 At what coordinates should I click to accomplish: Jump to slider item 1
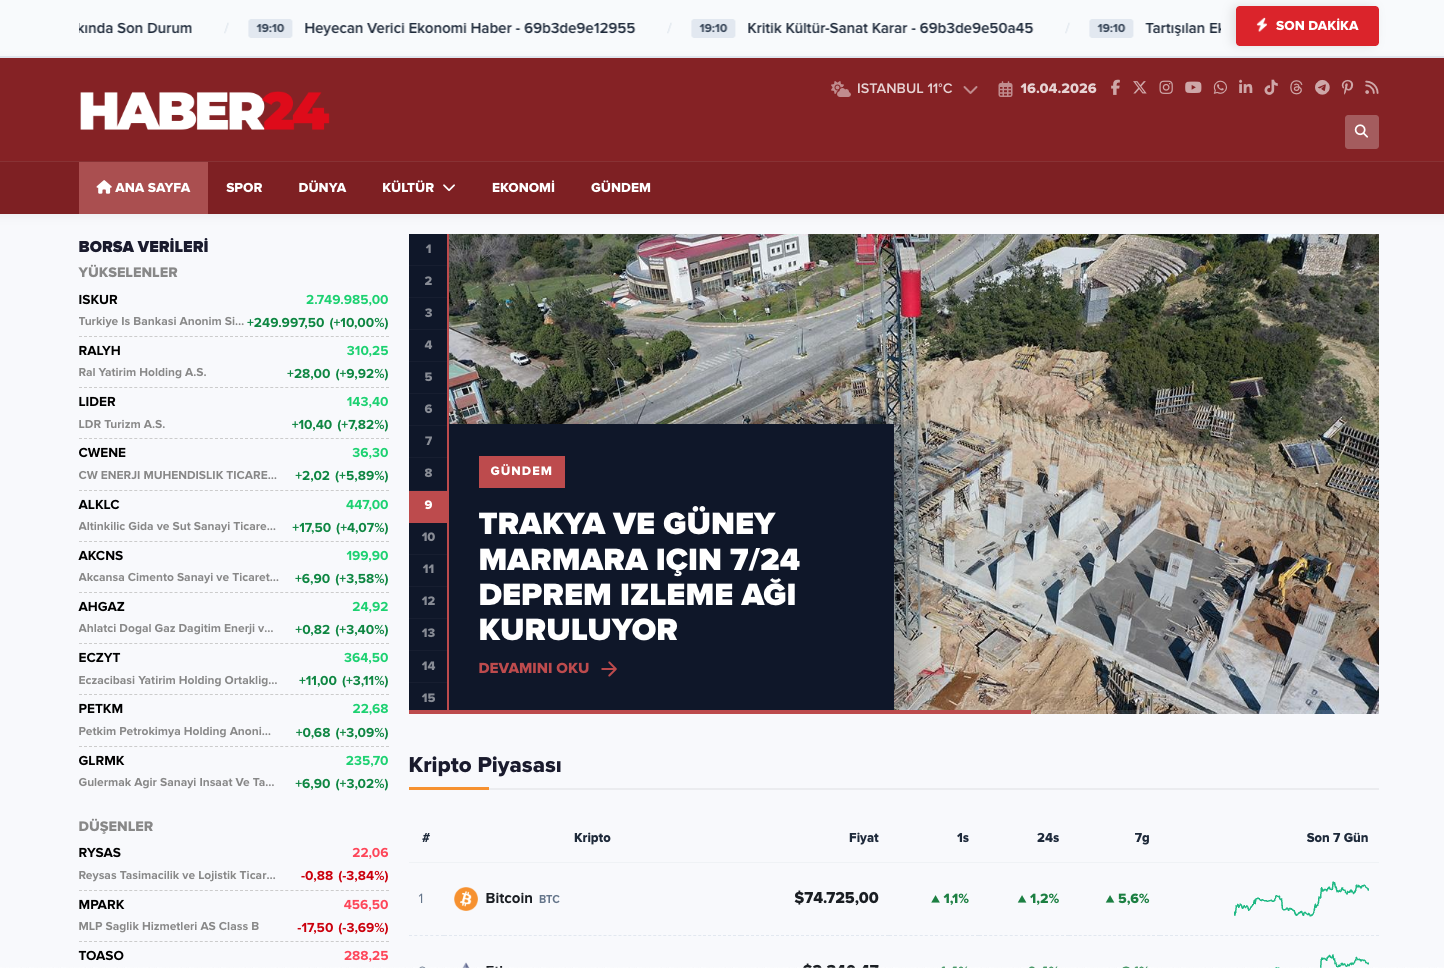[428, 249]
